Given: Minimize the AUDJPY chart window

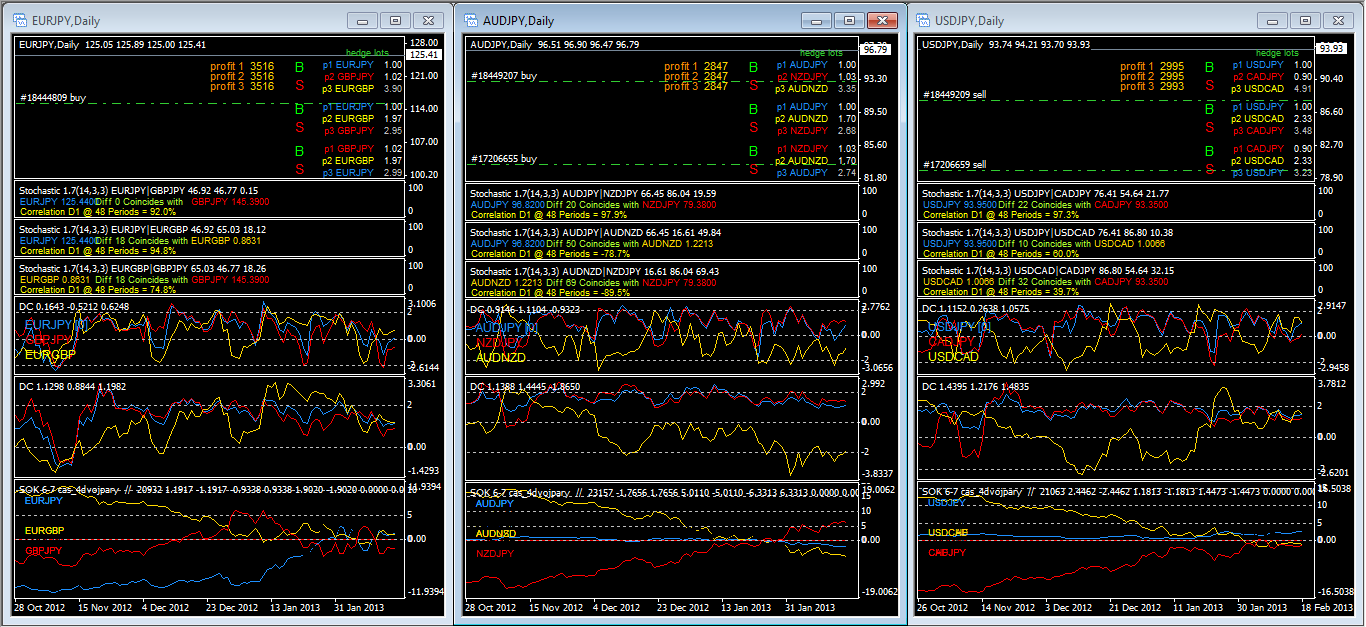Looking at the screenshot, I should (x=819, y=20).
